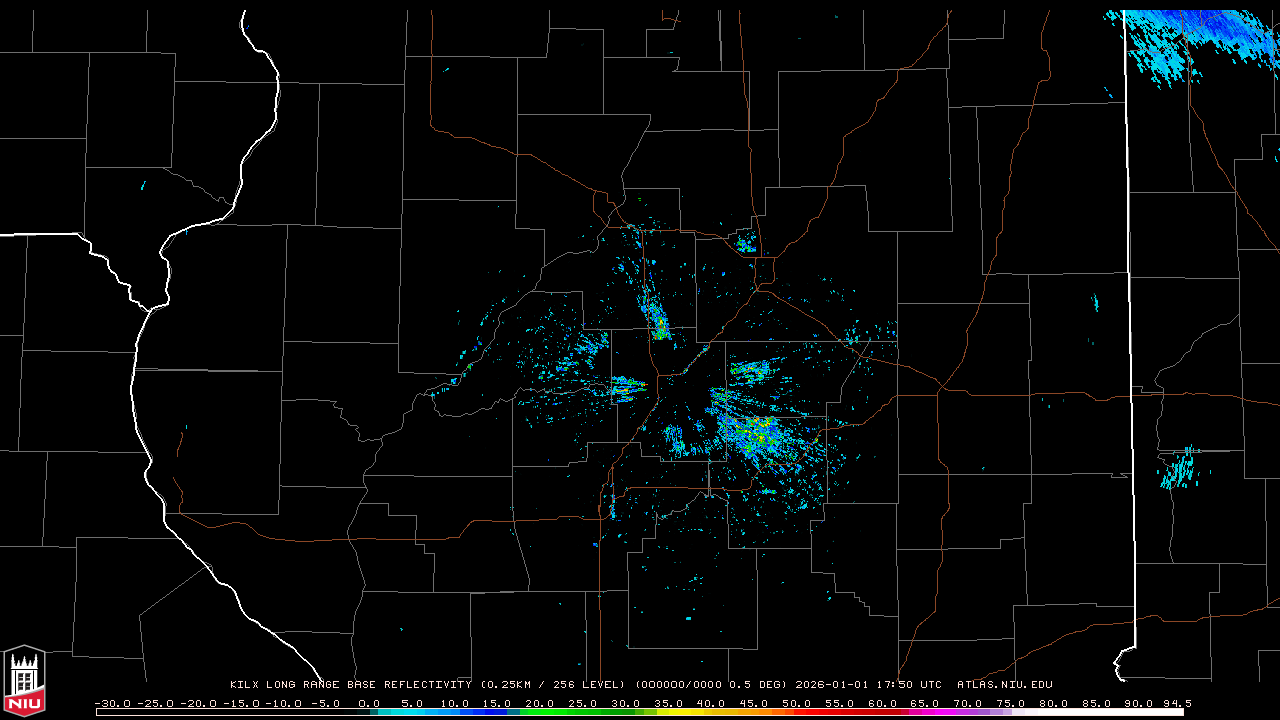Click the 70.0 scale label
1280x720 pixels.
968,703
